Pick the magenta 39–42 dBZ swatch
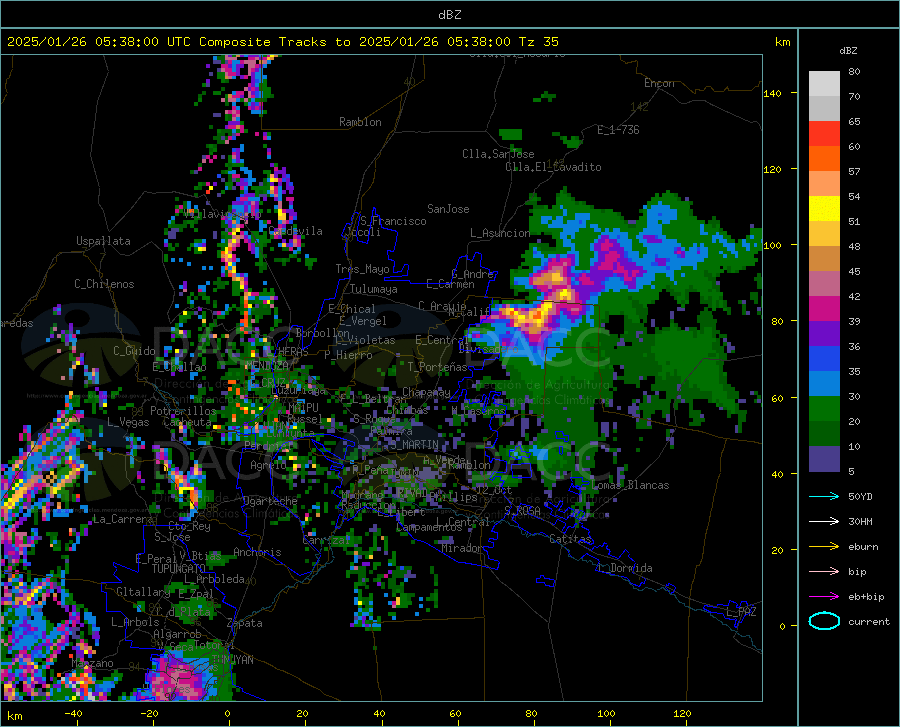900x727 pixels. [824, 309]
